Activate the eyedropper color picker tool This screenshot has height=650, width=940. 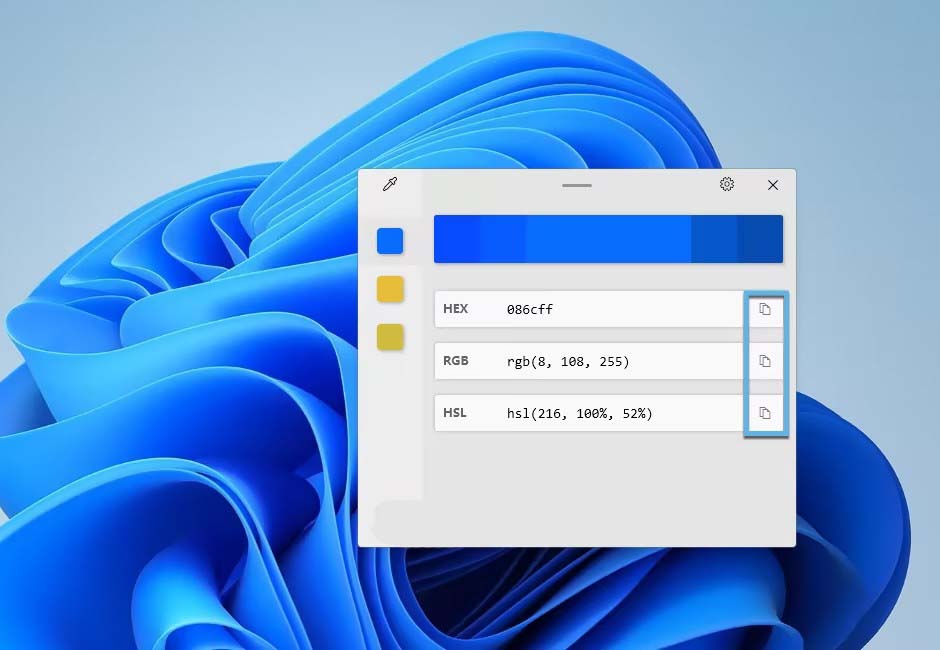tap(390, 184)
